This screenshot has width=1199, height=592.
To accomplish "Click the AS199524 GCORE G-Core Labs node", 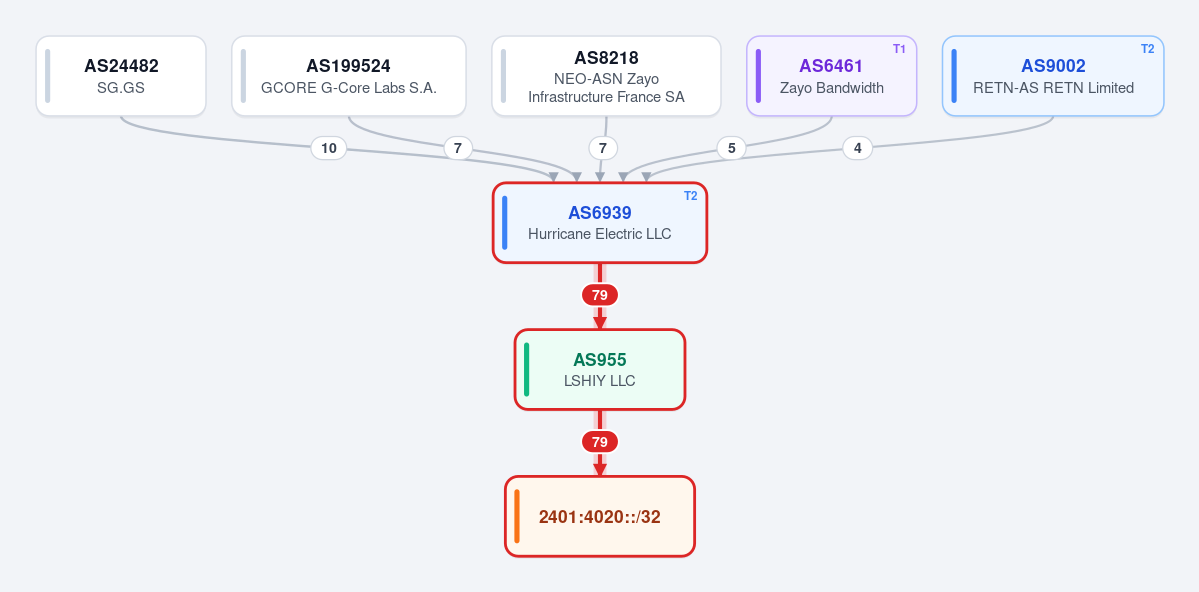I will tap(349, 76).
